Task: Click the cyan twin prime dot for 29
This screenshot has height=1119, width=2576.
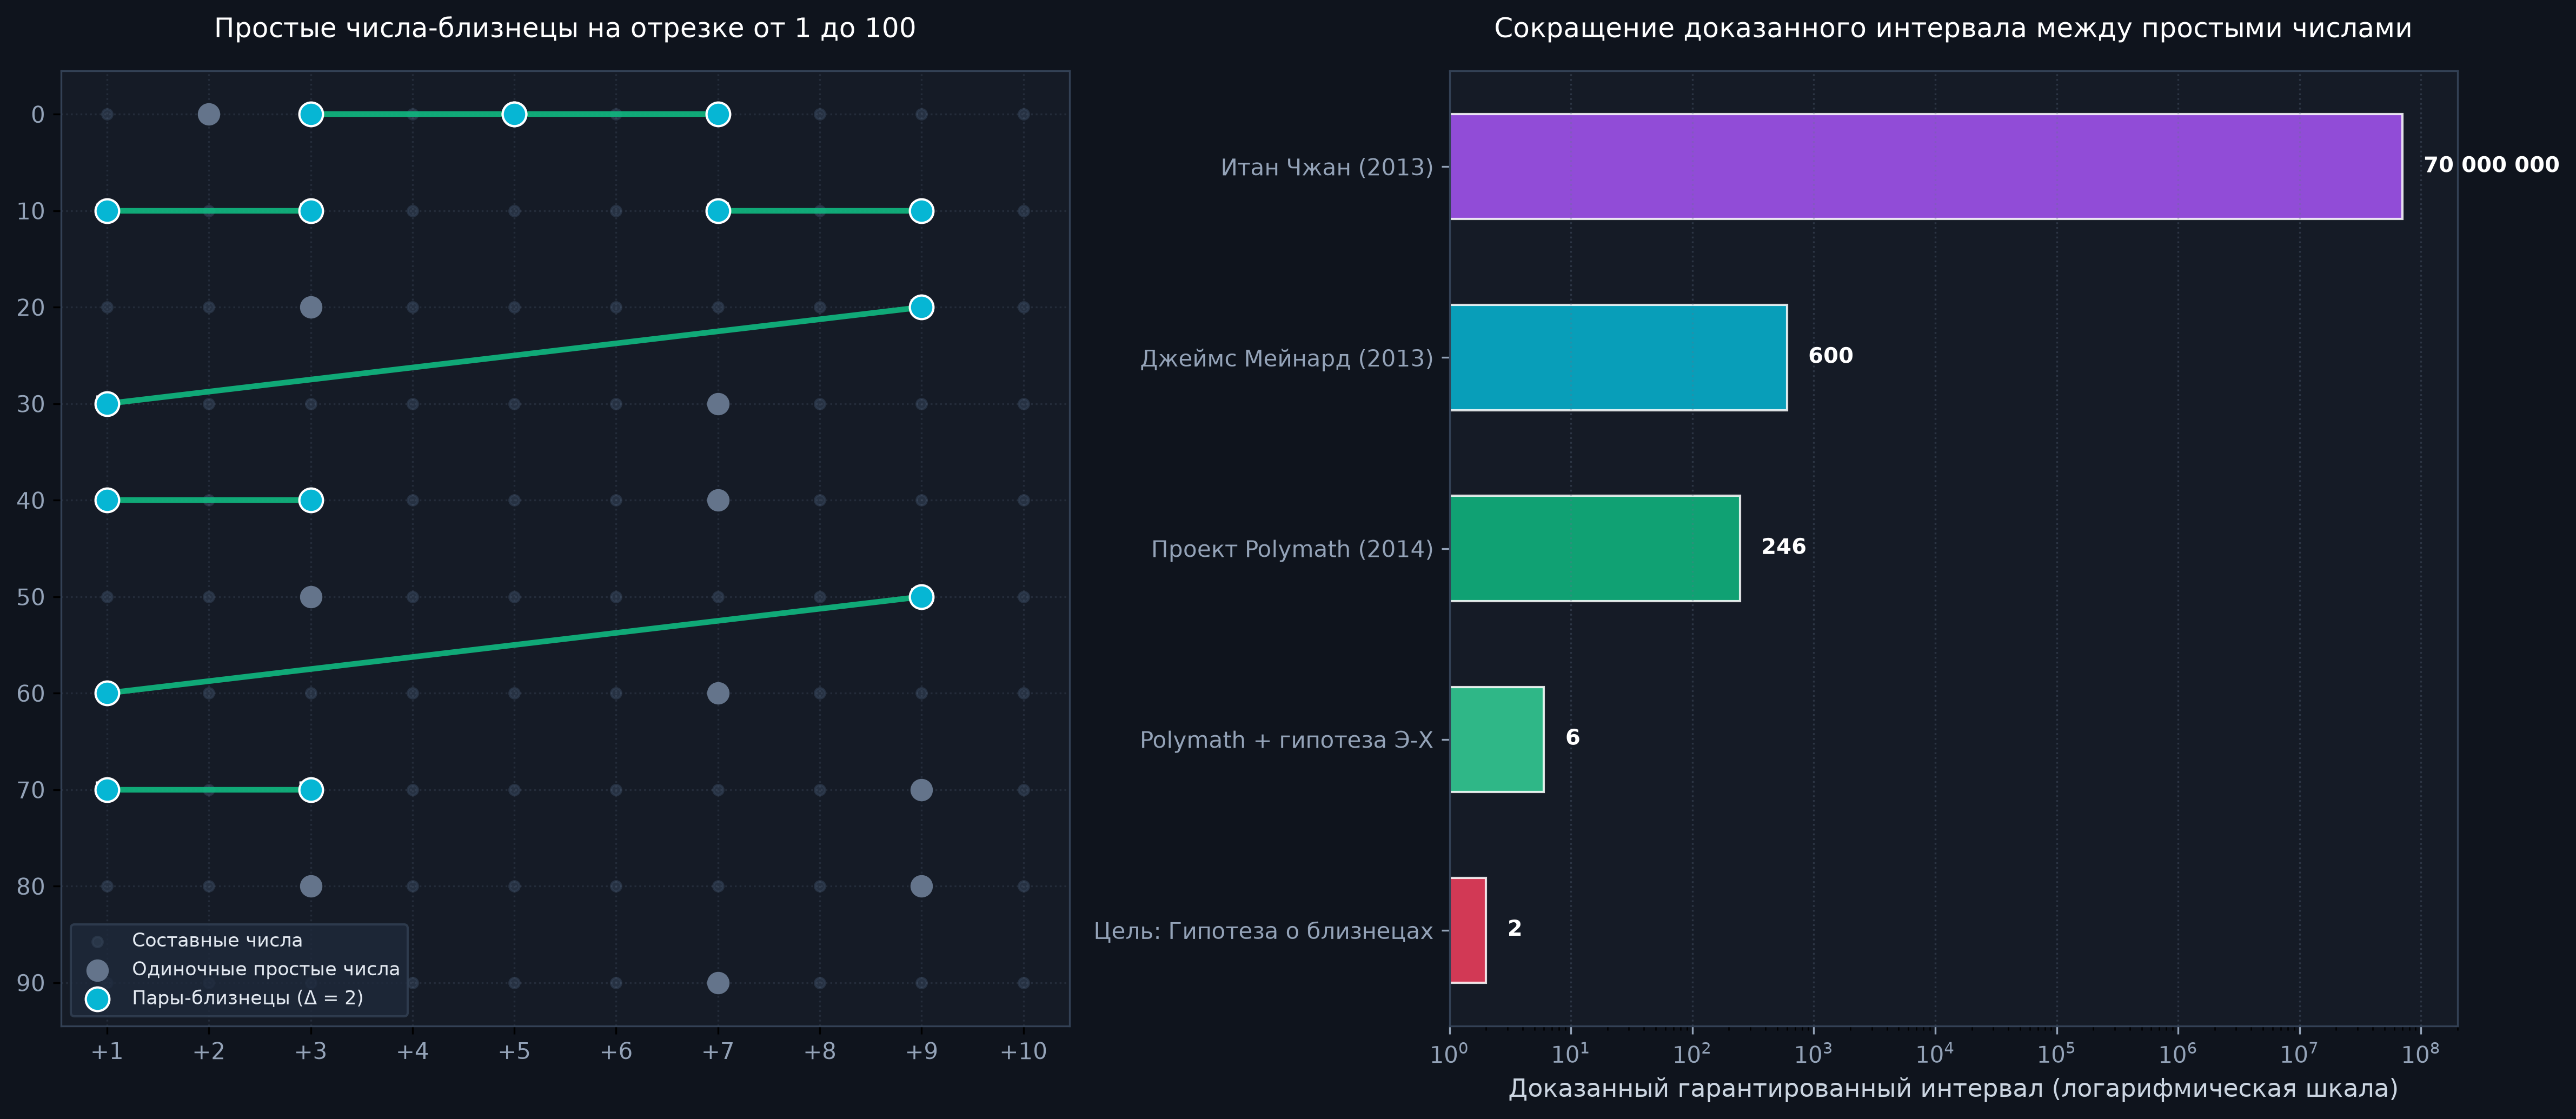Action: click(x=921, y=307)
